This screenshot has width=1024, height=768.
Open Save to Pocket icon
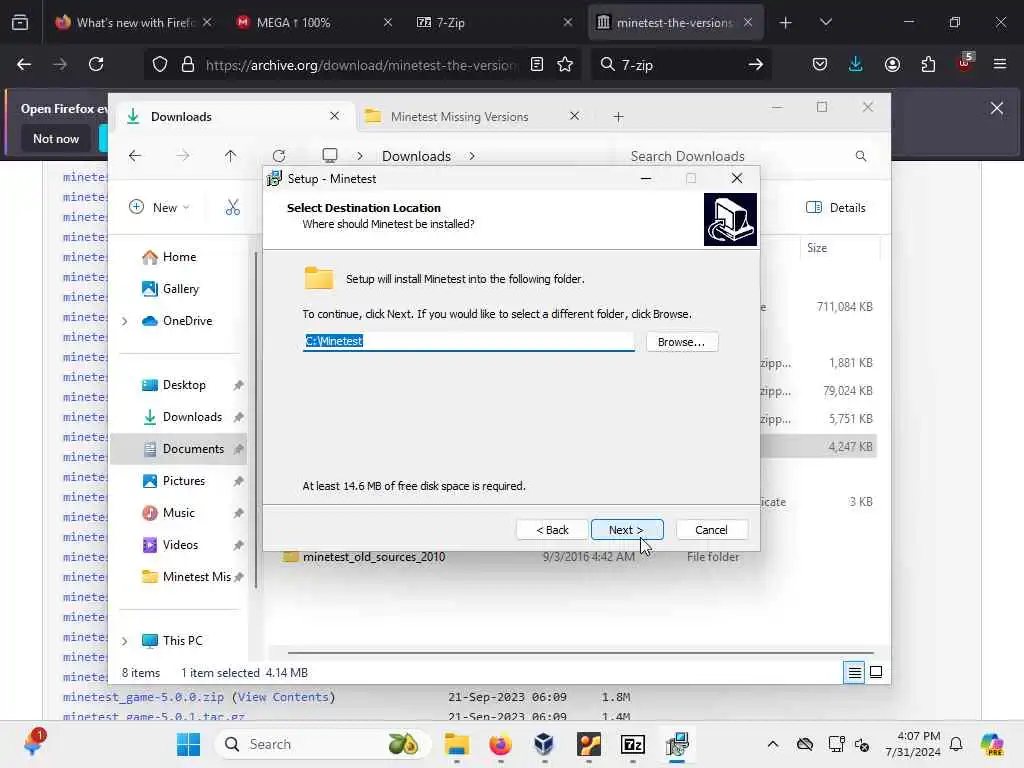pos(820,64)
